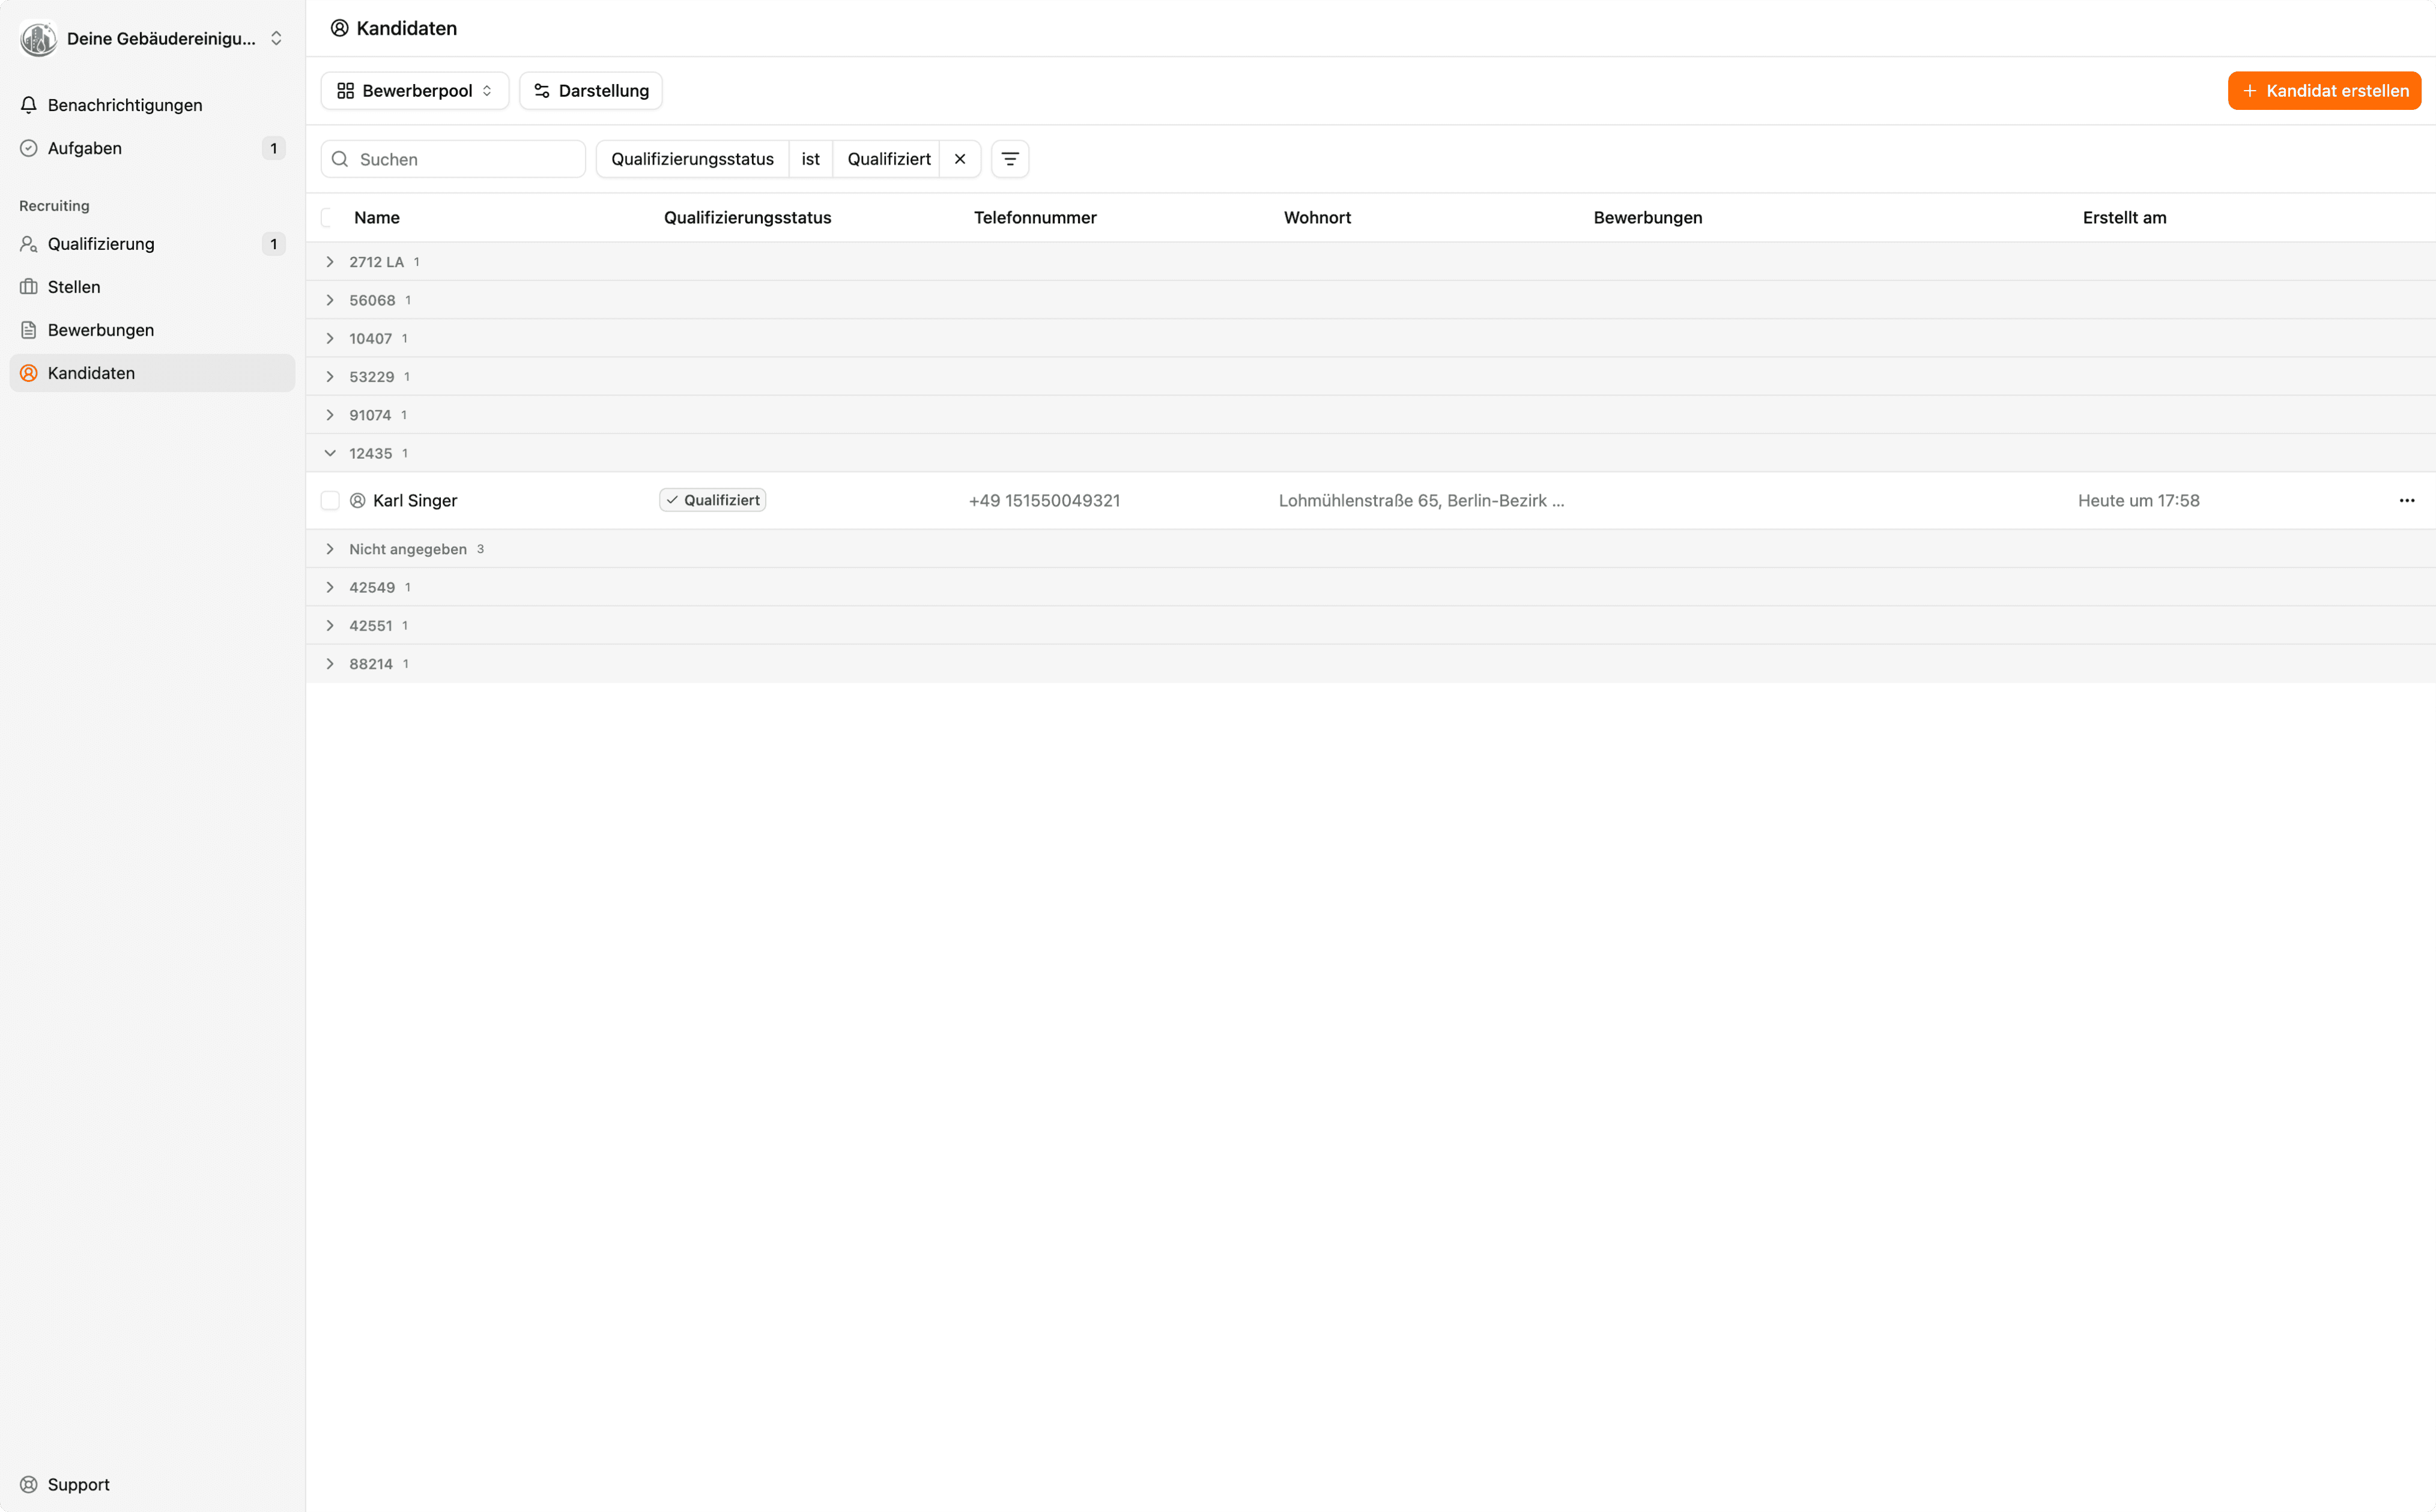Image resolution: width=2436 pixels, height=1512 pixels.
Task: Go to the Qualifizierung section
Action: click(x=101, y=244)
